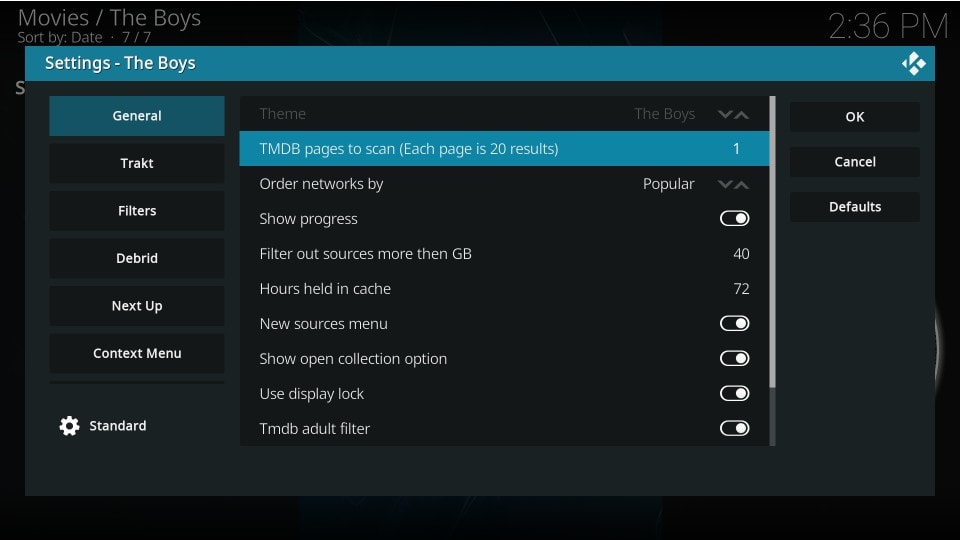Toggle the Use display lock switch
960x540 pixels.
coord(734,393)
